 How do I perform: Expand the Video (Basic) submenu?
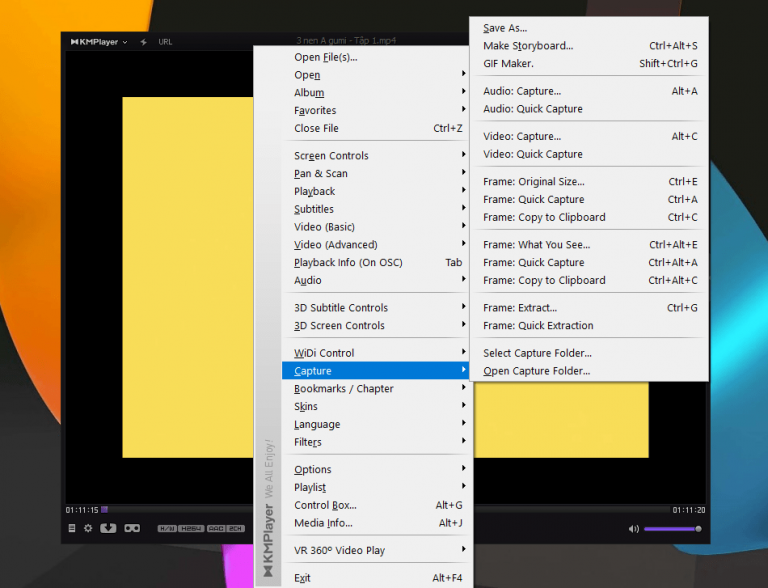pyautogui.click(x=377, y=227)
